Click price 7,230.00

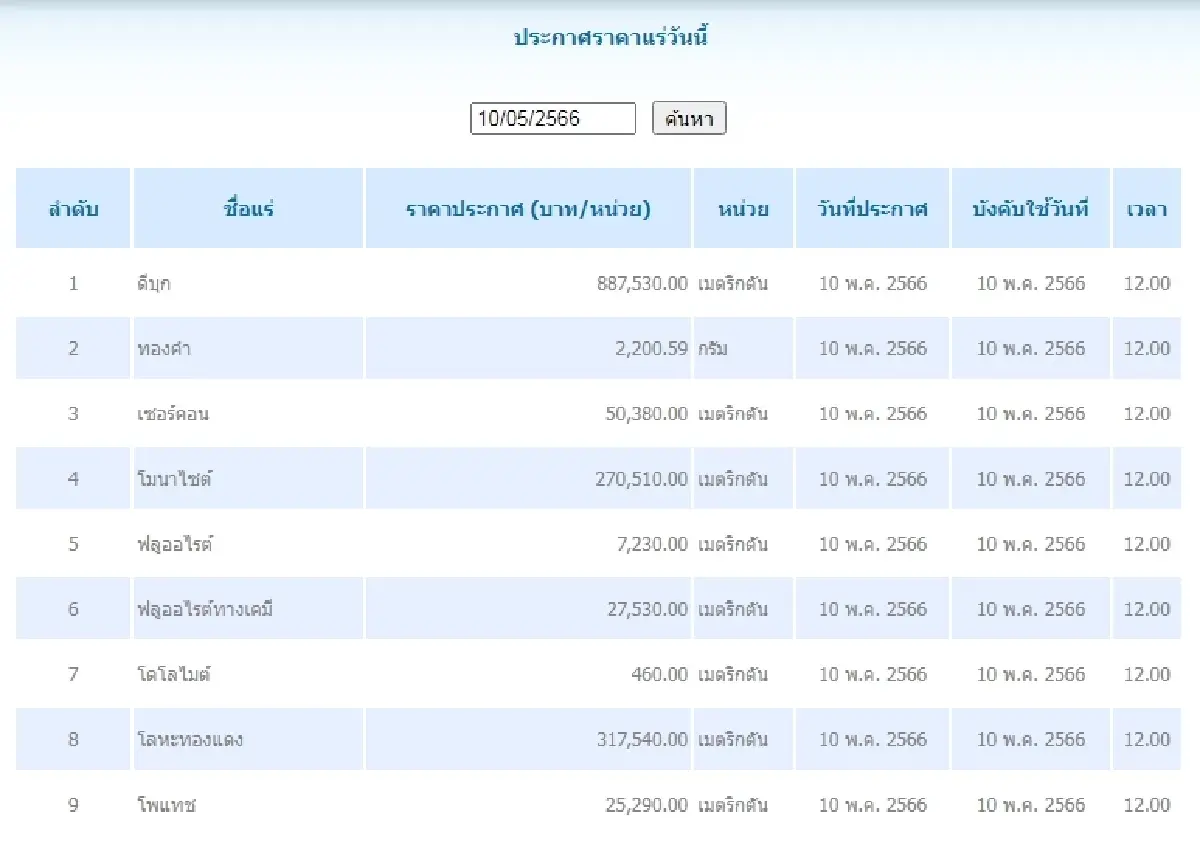coord(652,544)
